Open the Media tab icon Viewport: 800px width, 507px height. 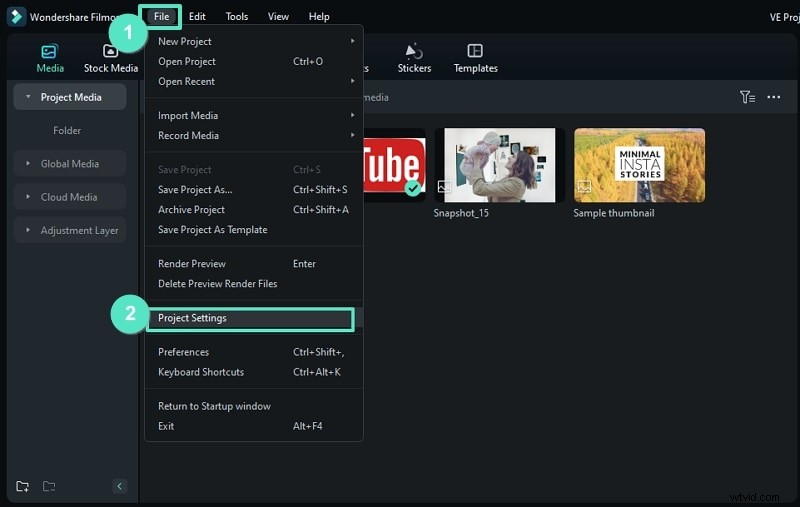click(x=49, y=52)
